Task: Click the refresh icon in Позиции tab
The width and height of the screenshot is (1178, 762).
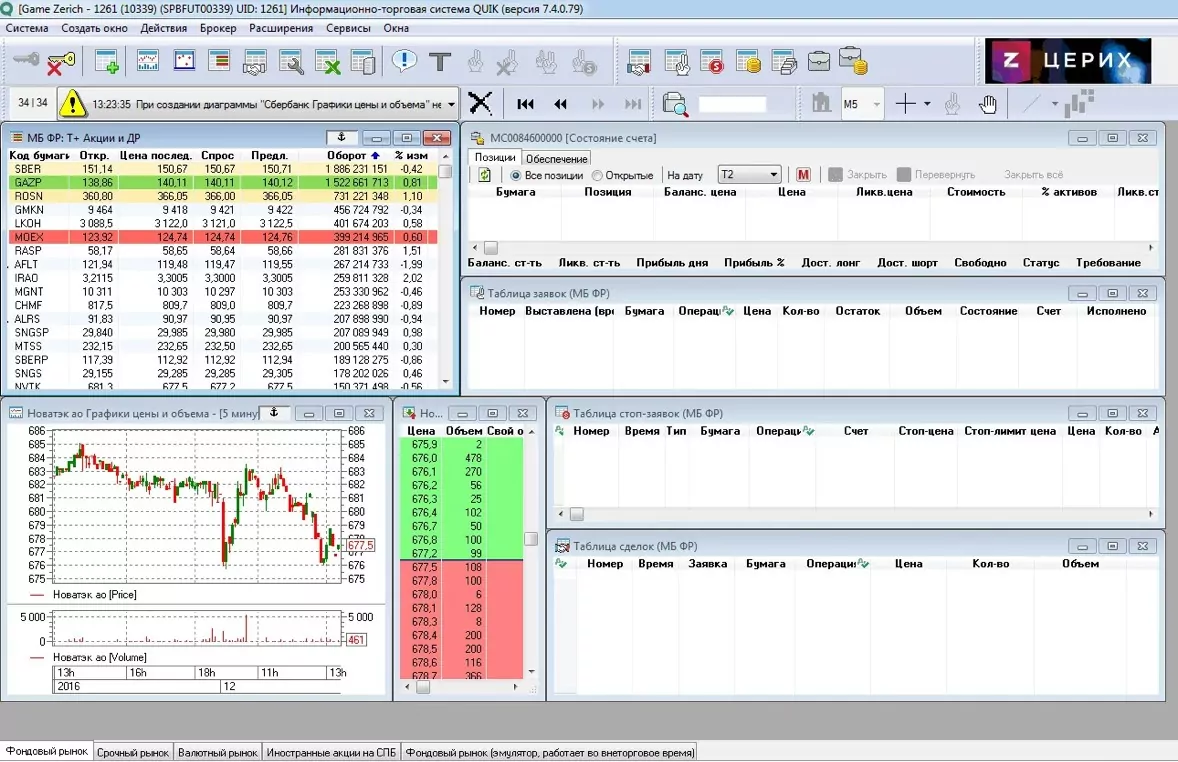Action: tap(484, 174)
